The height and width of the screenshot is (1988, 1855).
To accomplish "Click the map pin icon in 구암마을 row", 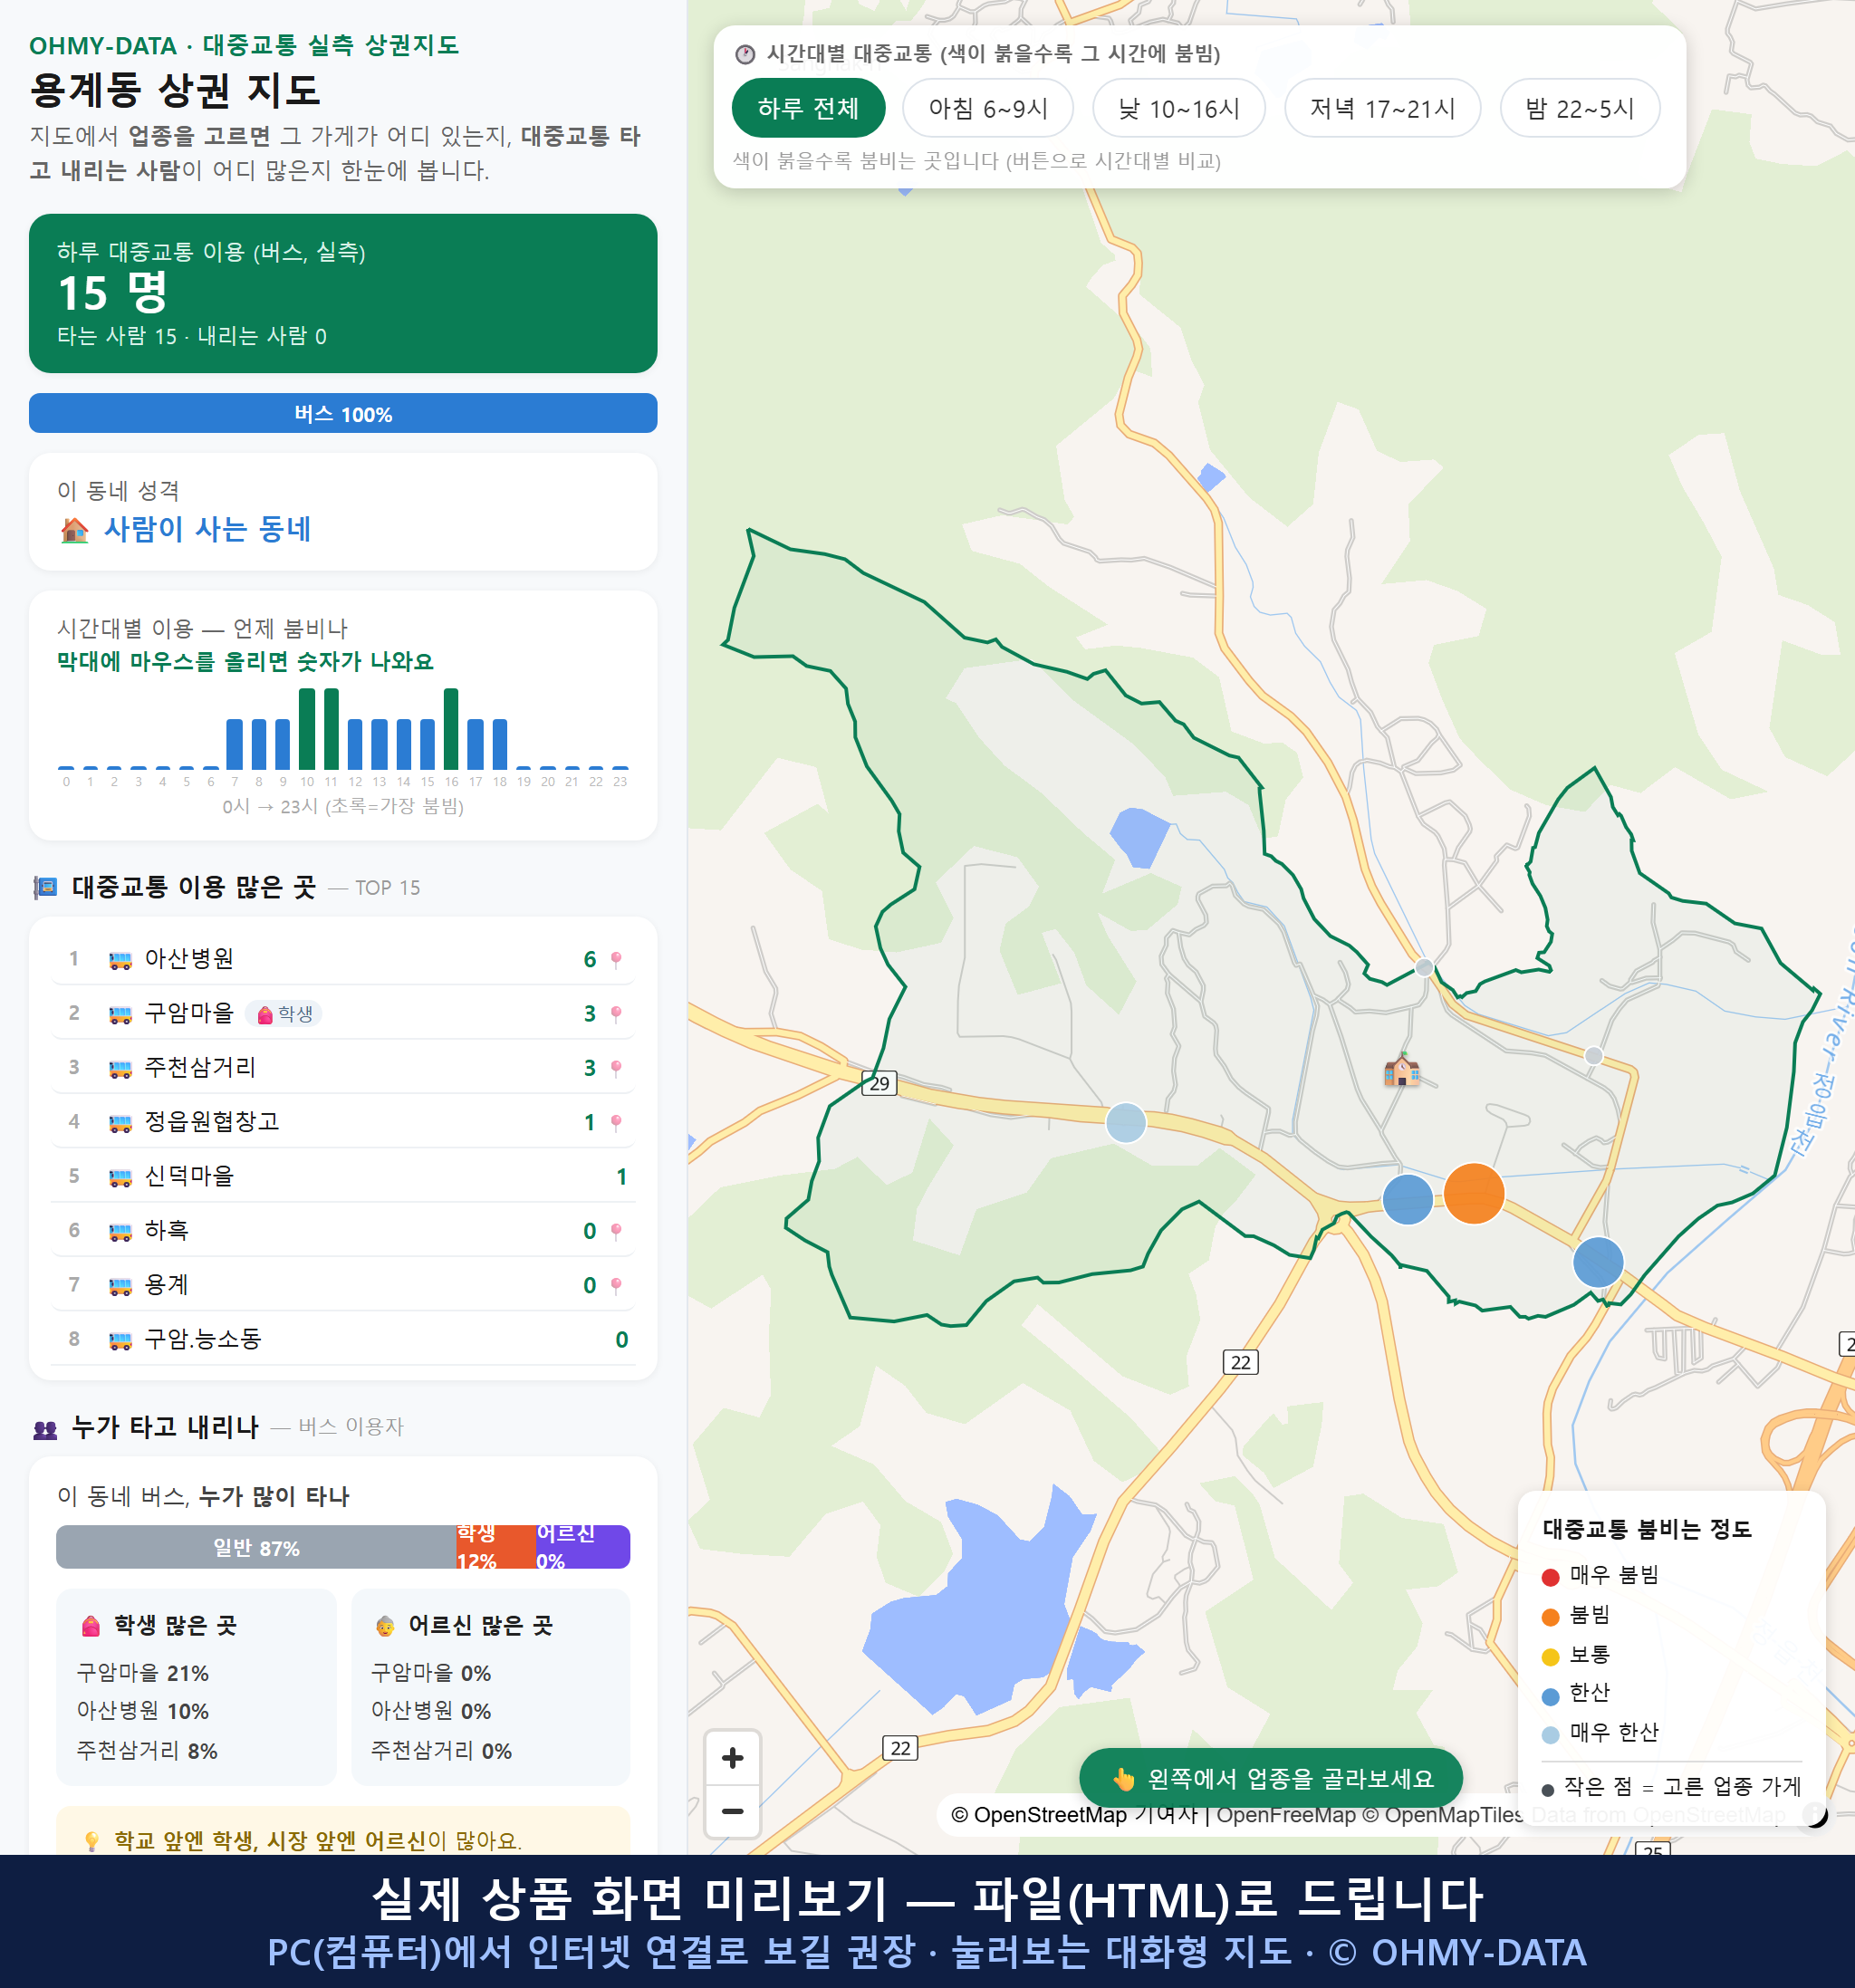I will (x=616, y=1015).
